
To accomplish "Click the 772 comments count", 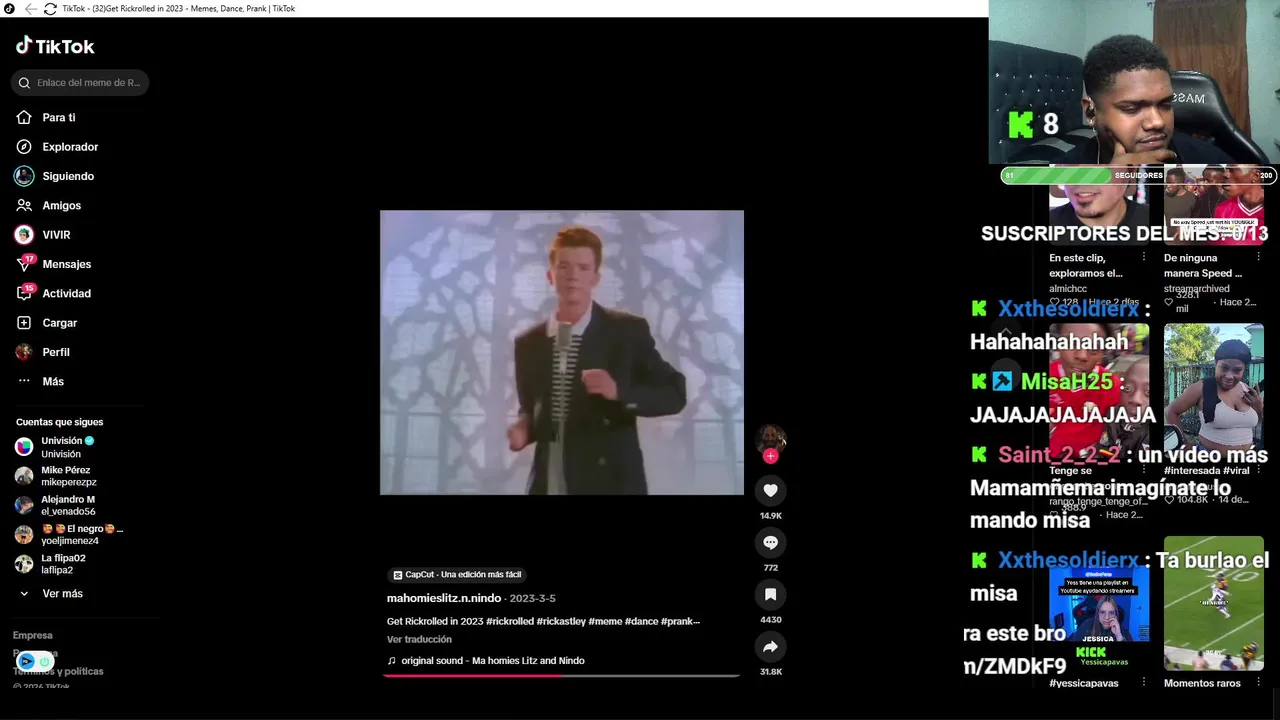I will [x=770, y=568].
